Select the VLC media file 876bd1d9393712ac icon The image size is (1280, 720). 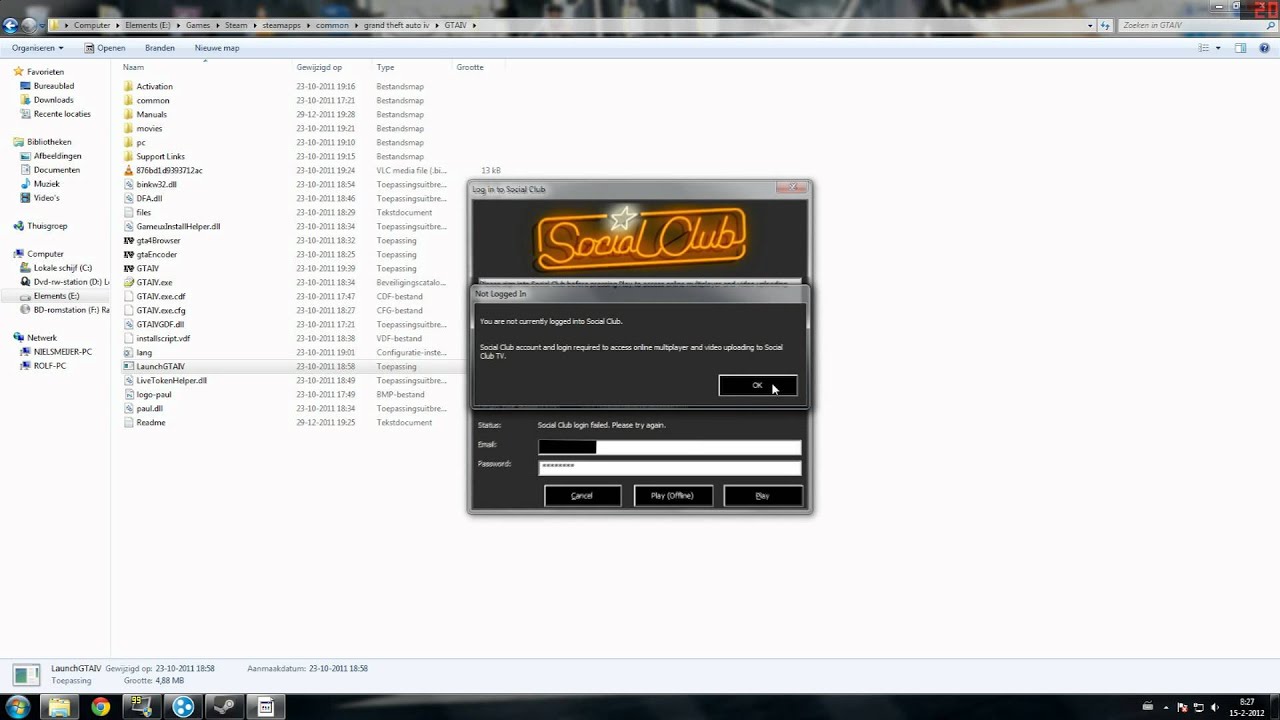[x=128, y=171]
